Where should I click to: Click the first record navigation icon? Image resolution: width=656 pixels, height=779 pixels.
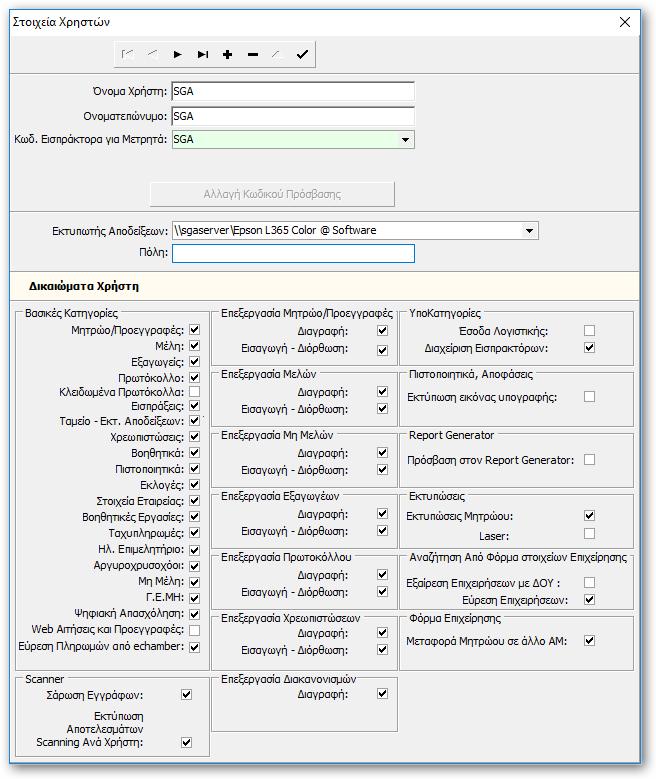pyautogui.click(x=128, y=55)
